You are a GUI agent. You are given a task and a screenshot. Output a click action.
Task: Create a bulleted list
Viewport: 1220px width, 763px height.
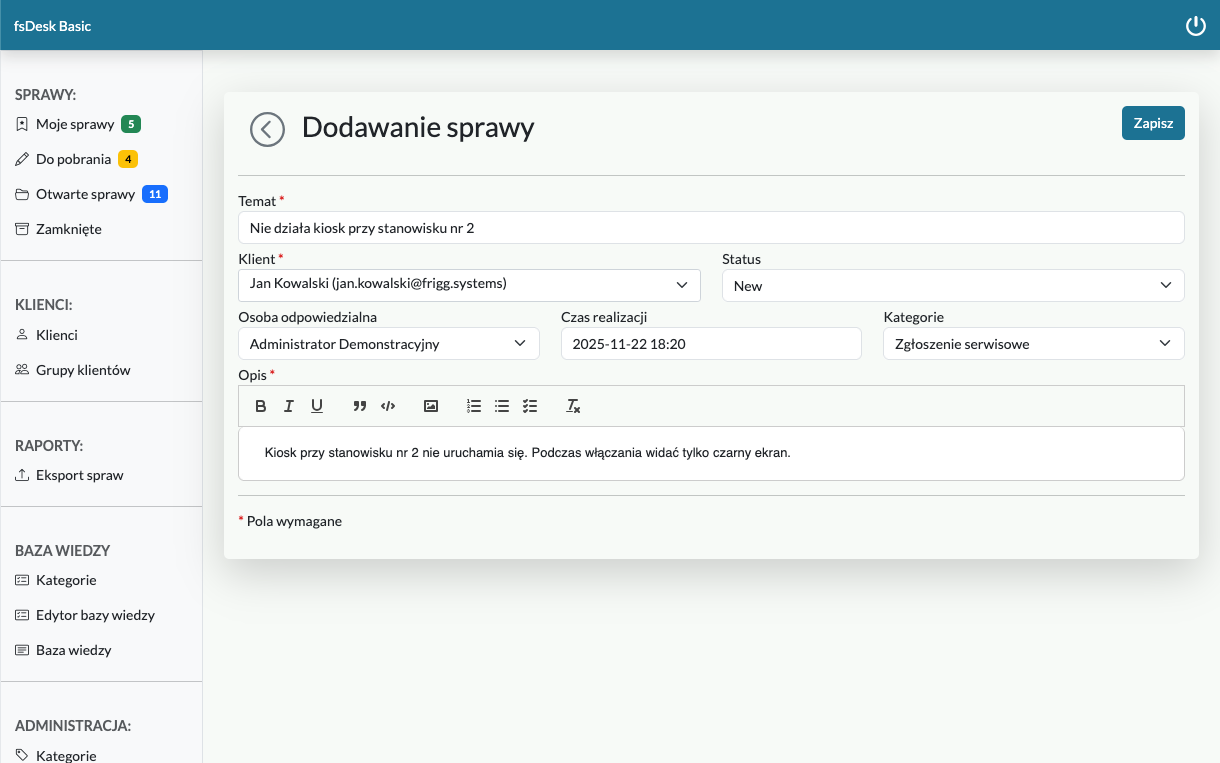[502, 406]
